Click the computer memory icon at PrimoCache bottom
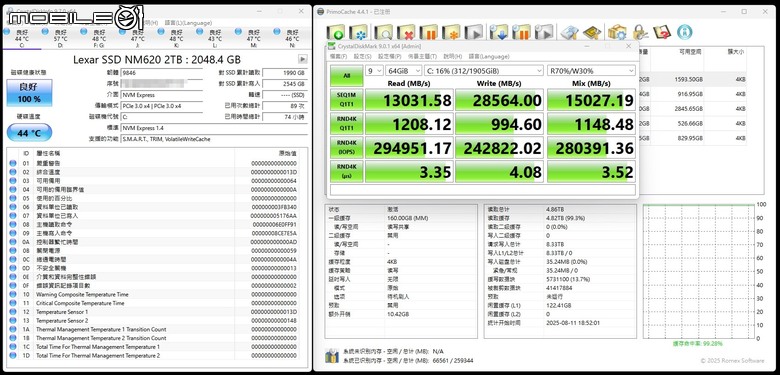 (x=332, y=356)
